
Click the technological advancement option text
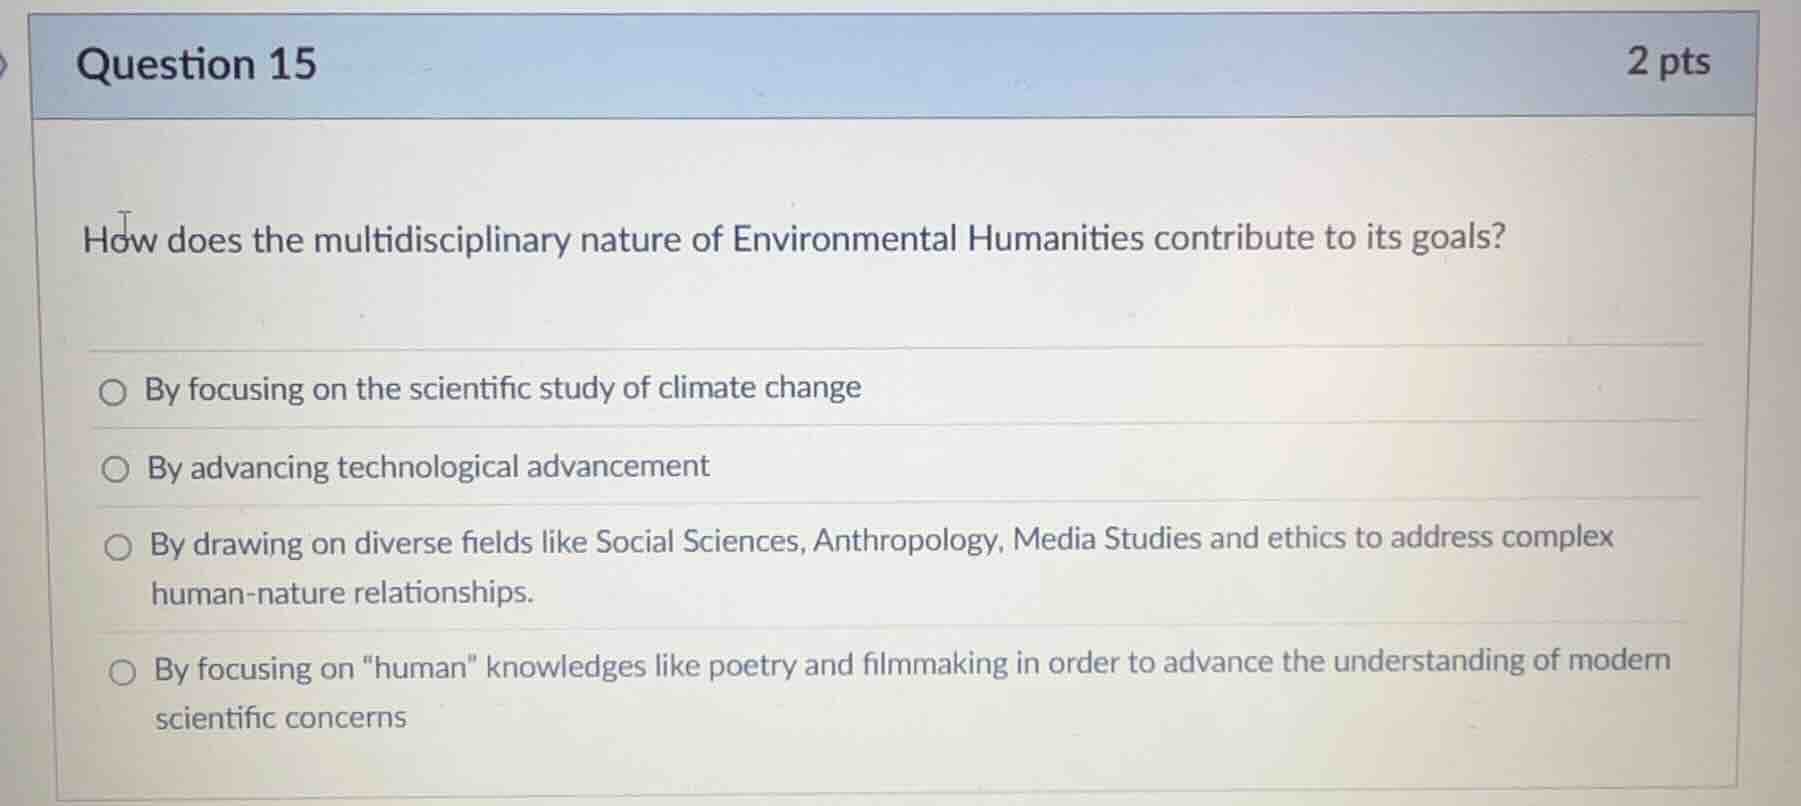[x=430, y=465]
